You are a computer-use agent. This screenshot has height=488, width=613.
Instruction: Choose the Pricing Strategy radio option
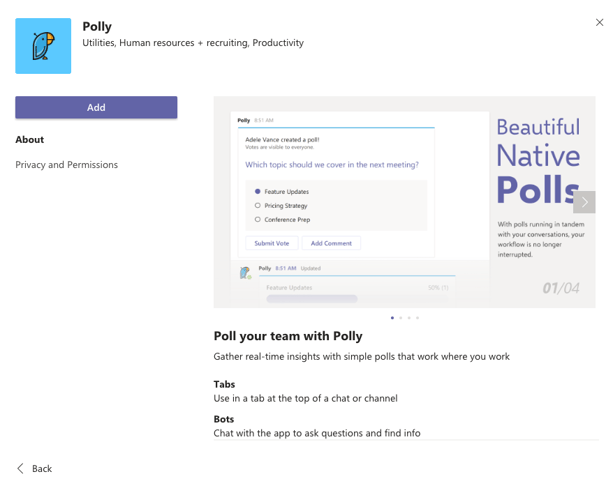(258, 206)
